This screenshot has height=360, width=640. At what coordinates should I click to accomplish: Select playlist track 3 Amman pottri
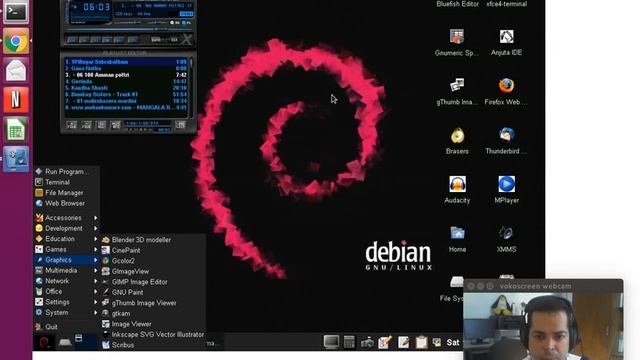126,75
